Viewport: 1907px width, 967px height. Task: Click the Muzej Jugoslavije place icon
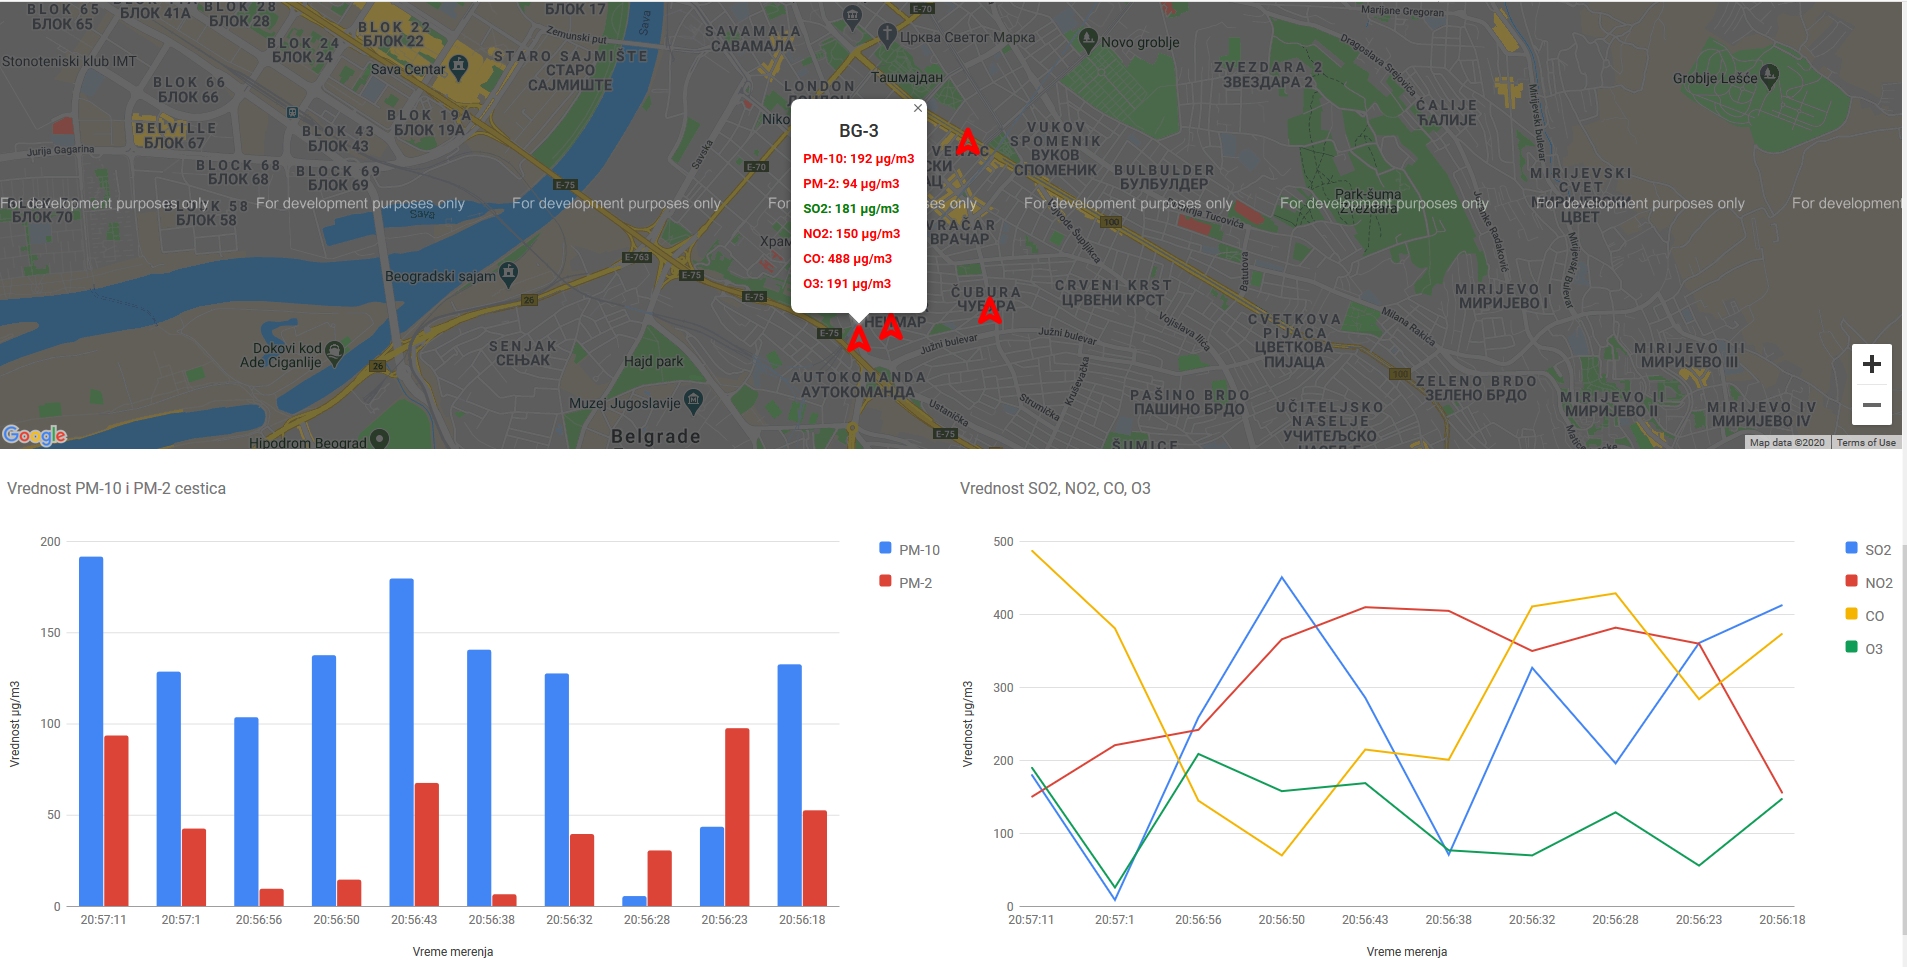692,398
